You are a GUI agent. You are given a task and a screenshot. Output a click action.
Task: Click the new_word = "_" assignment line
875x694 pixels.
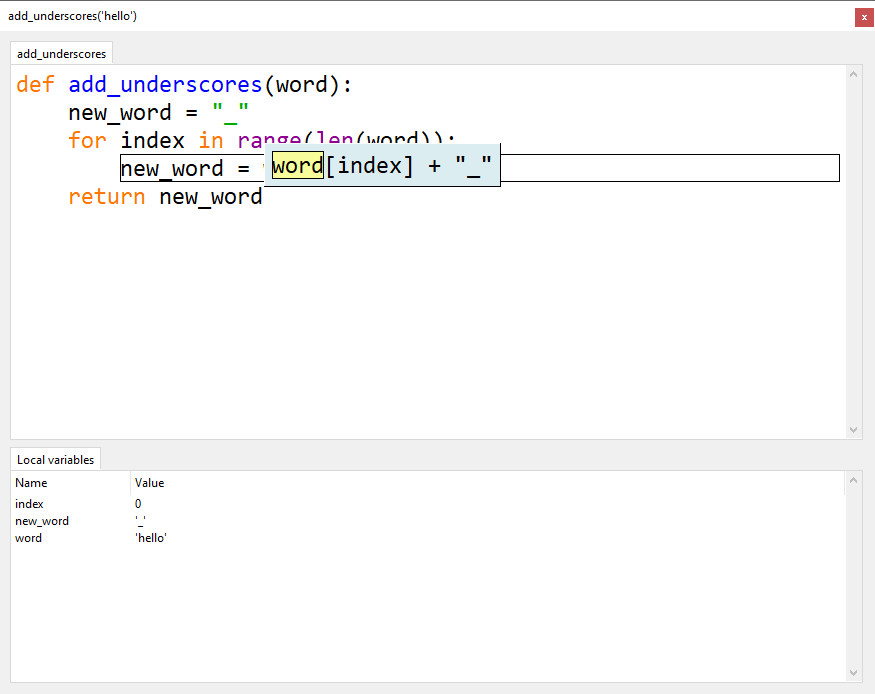point(158,113)
